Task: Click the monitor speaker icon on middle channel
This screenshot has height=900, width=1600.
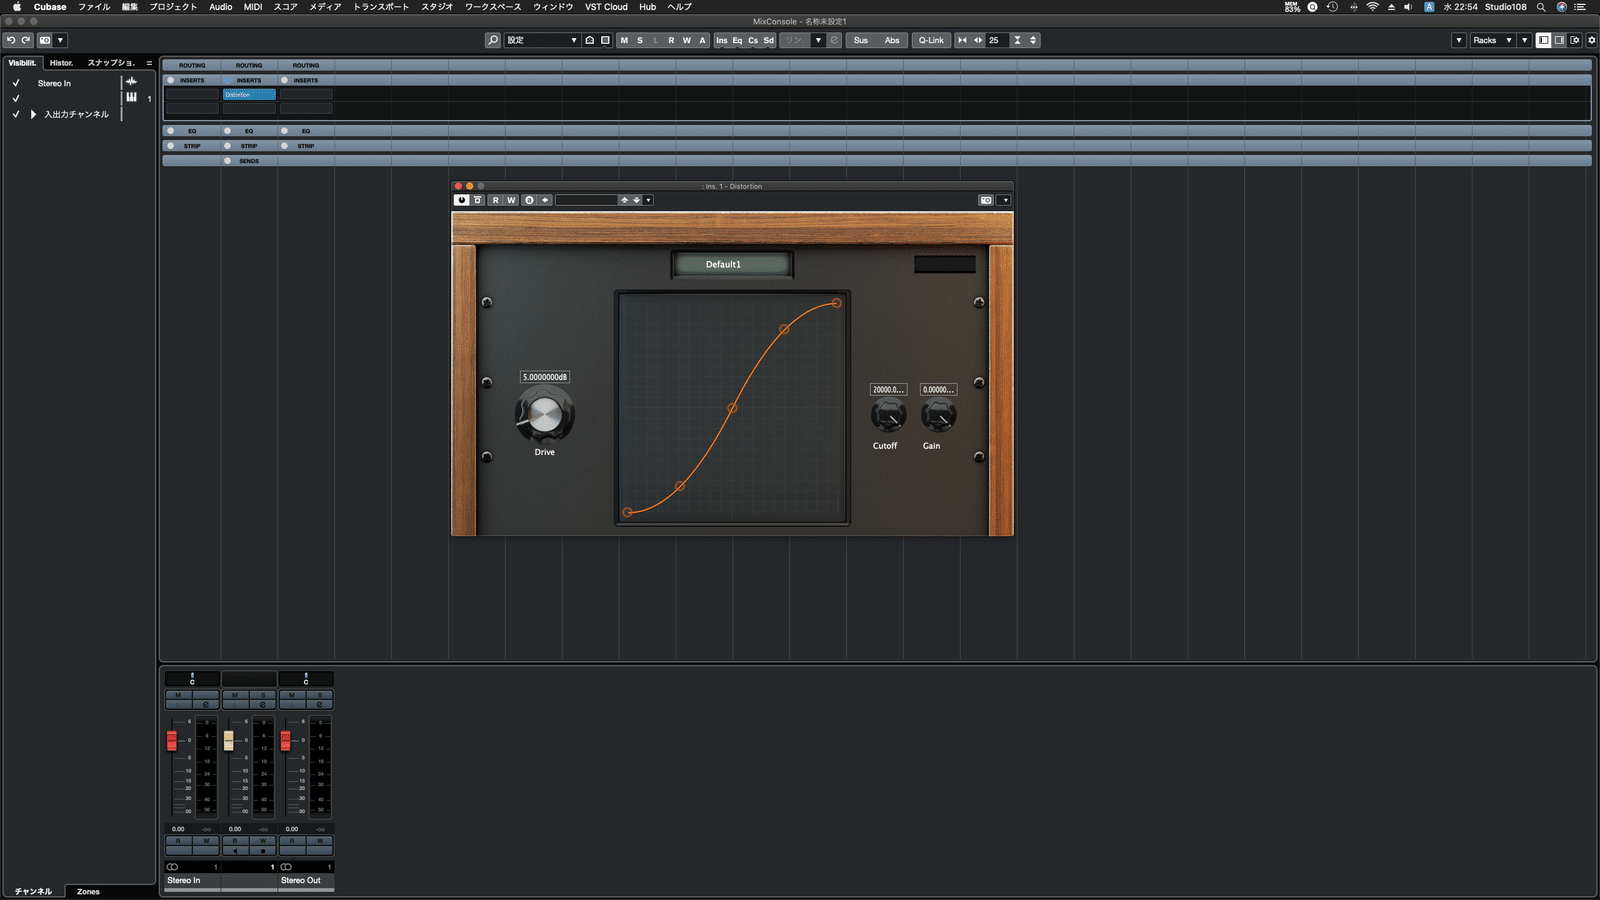Action: pyautogui.click(x=235, y=850)
